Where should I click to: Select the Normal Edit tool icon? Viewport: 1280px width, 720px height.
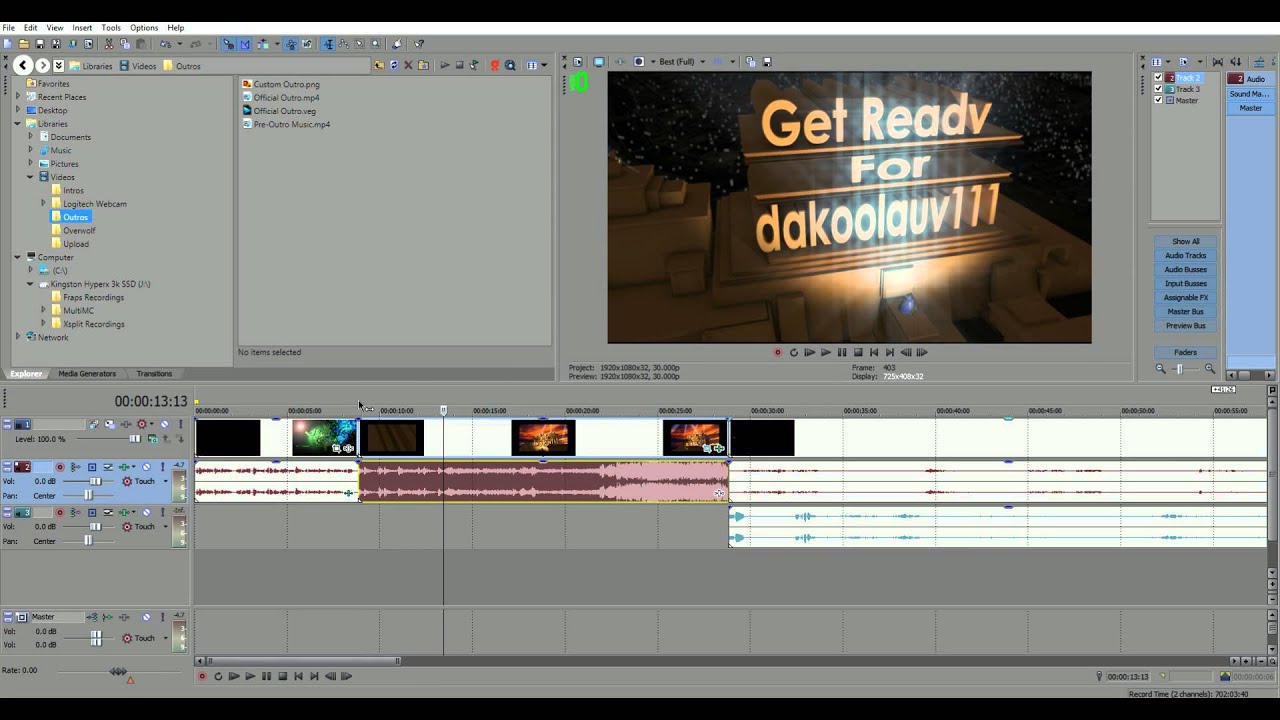pyautogui.click(x=327, y=44)
